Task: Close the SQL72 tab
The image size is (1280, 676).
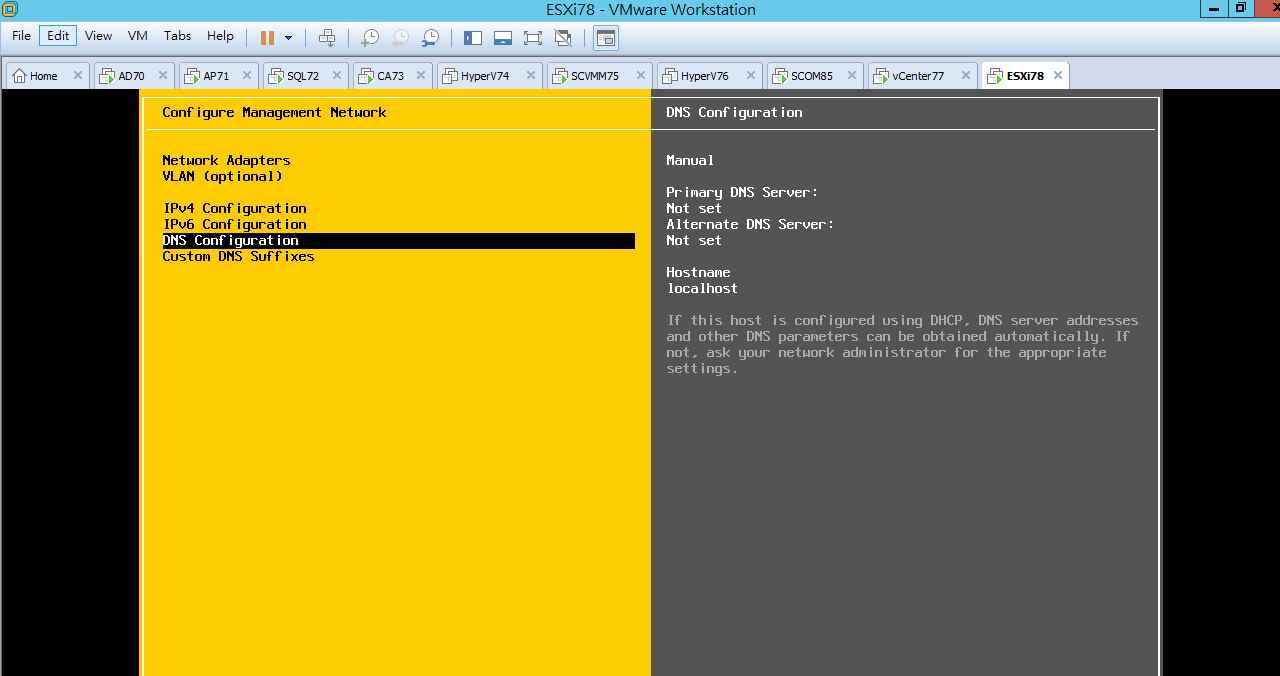Action: (338, 76)
